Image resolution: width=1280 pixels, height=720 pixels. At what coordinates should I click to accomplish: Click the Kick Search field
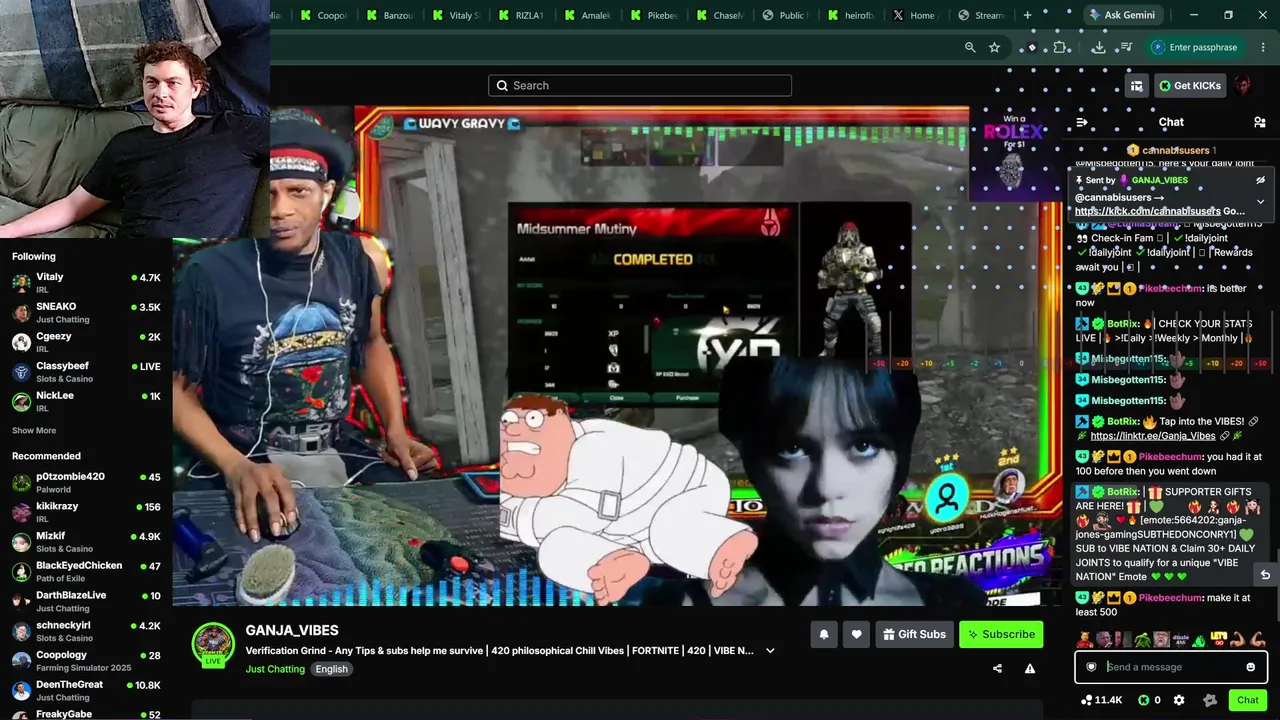coord(640,86)
